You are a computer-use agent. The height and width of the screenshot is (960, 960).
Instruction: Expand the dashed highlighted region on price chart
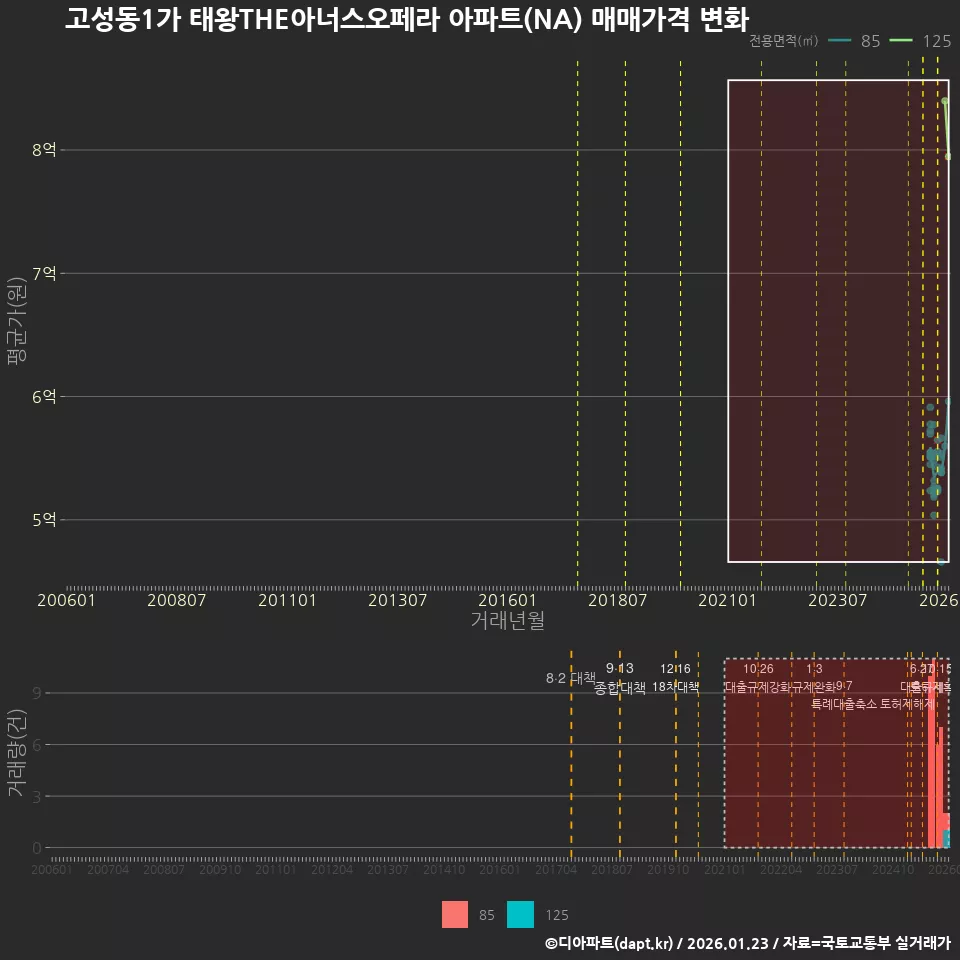[837, 320]
